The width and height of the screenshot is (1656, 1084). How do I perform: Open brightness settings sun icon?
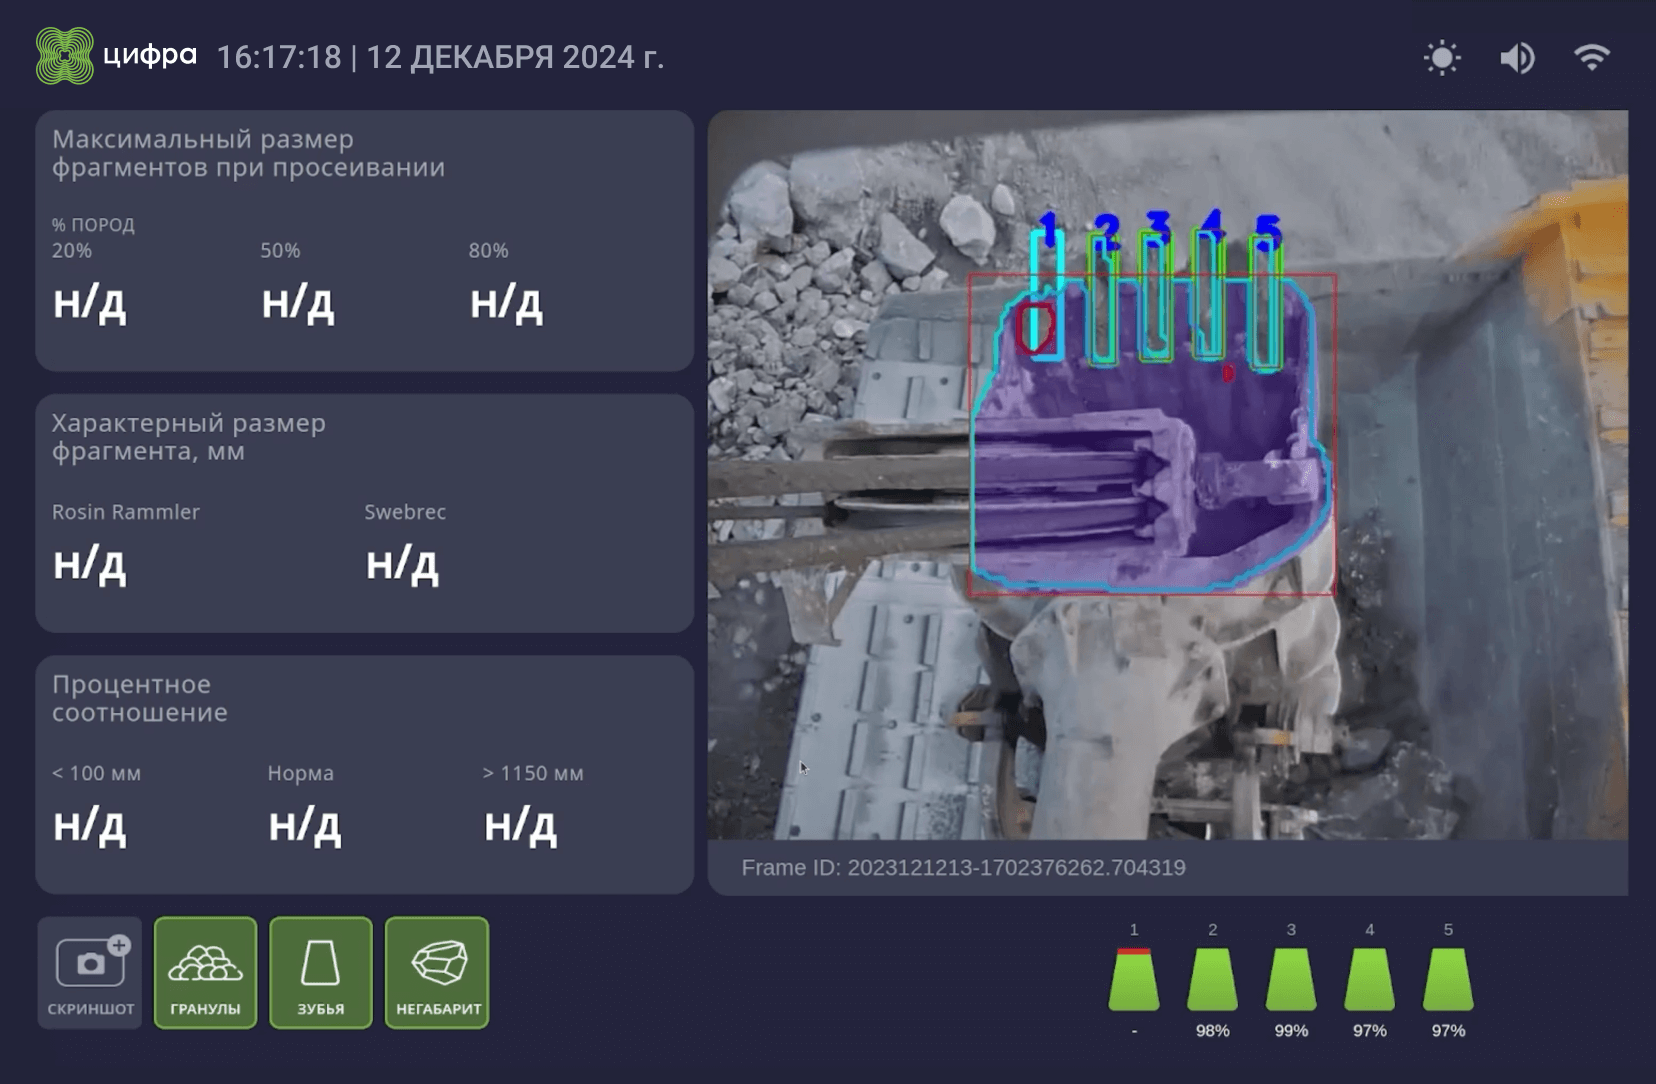click(1441, 58)
